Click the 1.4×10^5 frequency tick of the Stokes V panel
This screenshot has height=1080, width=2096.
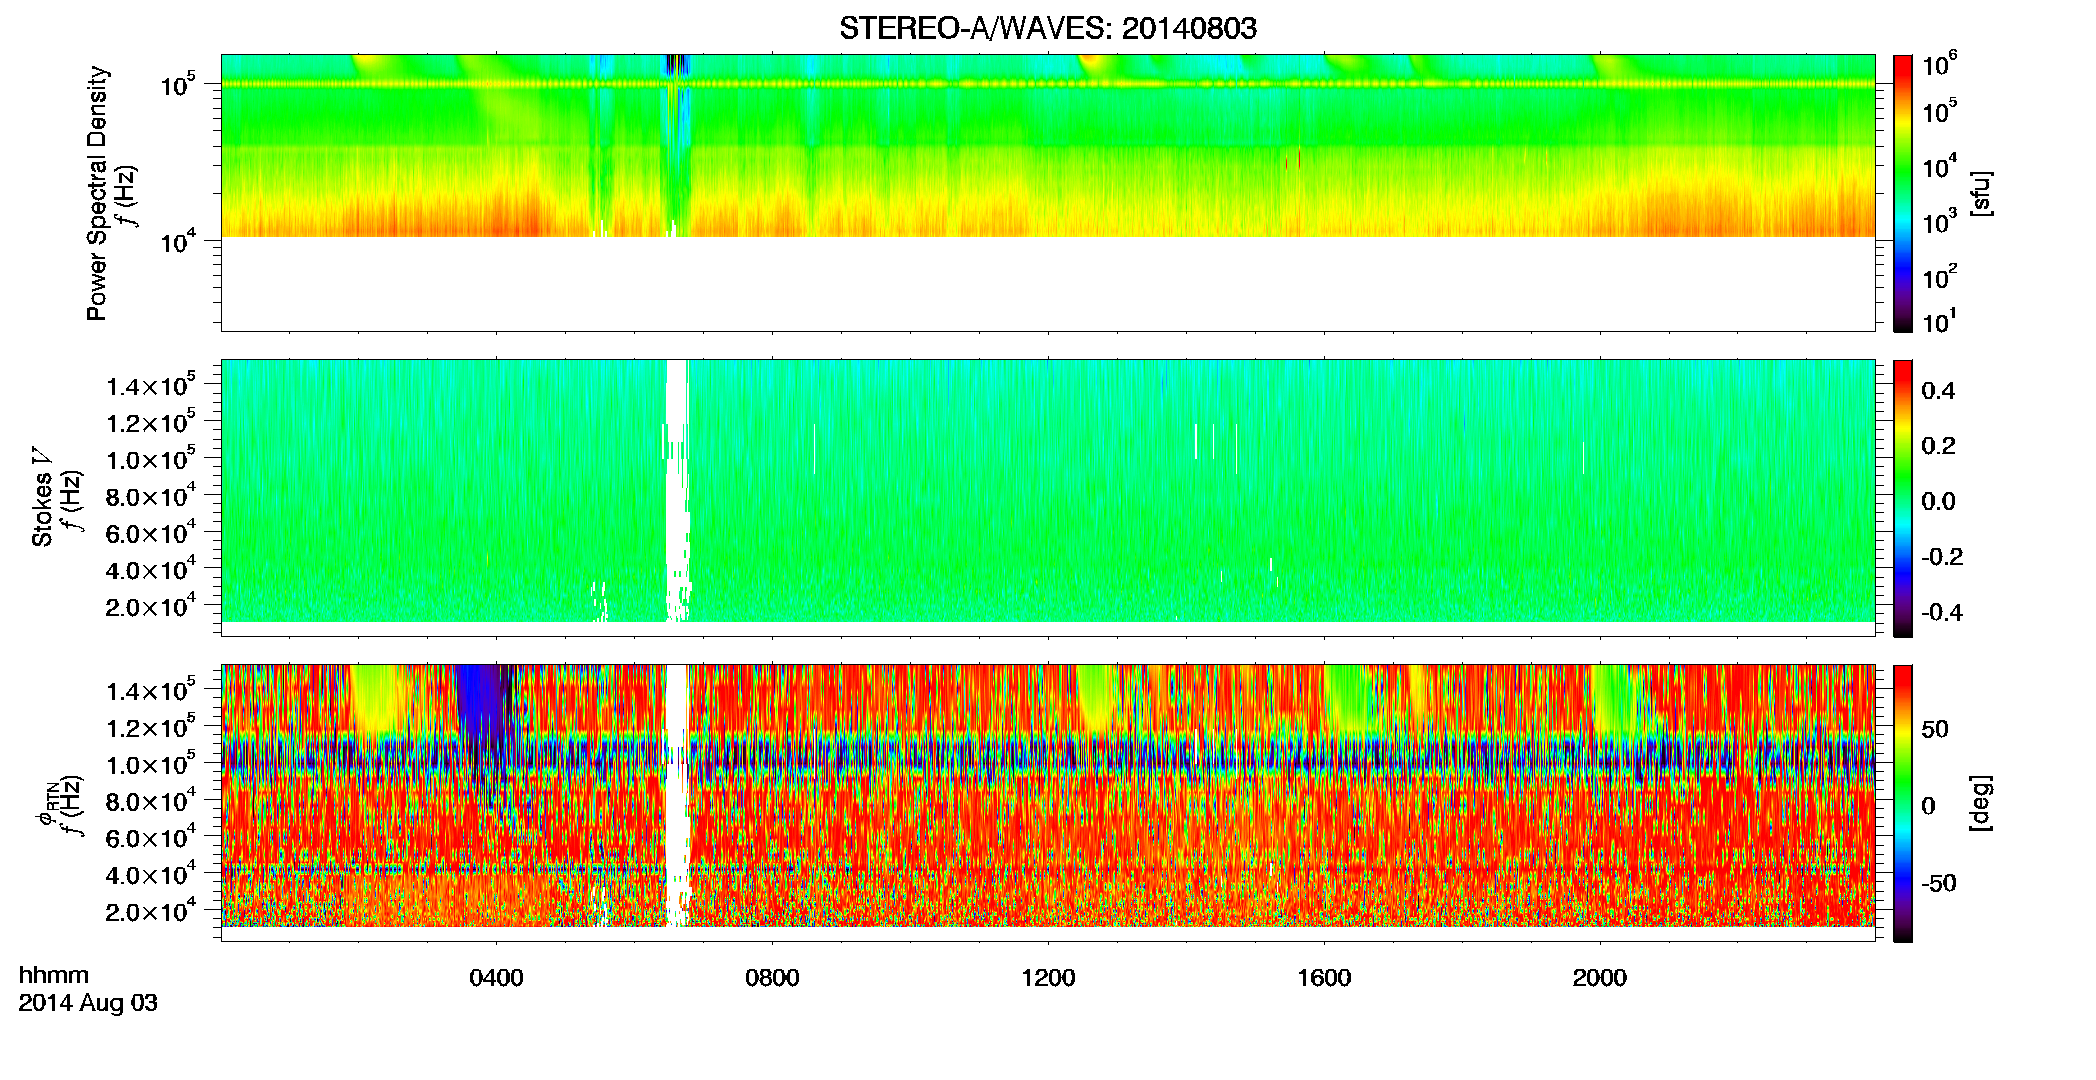pyautogui.click(x=151, y=386)
